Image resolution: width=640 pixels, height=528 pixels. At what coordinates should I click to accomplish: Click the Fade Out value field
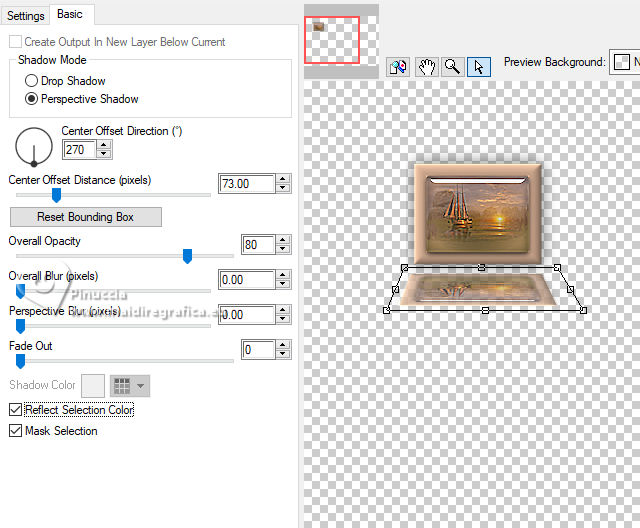[258, 350]
